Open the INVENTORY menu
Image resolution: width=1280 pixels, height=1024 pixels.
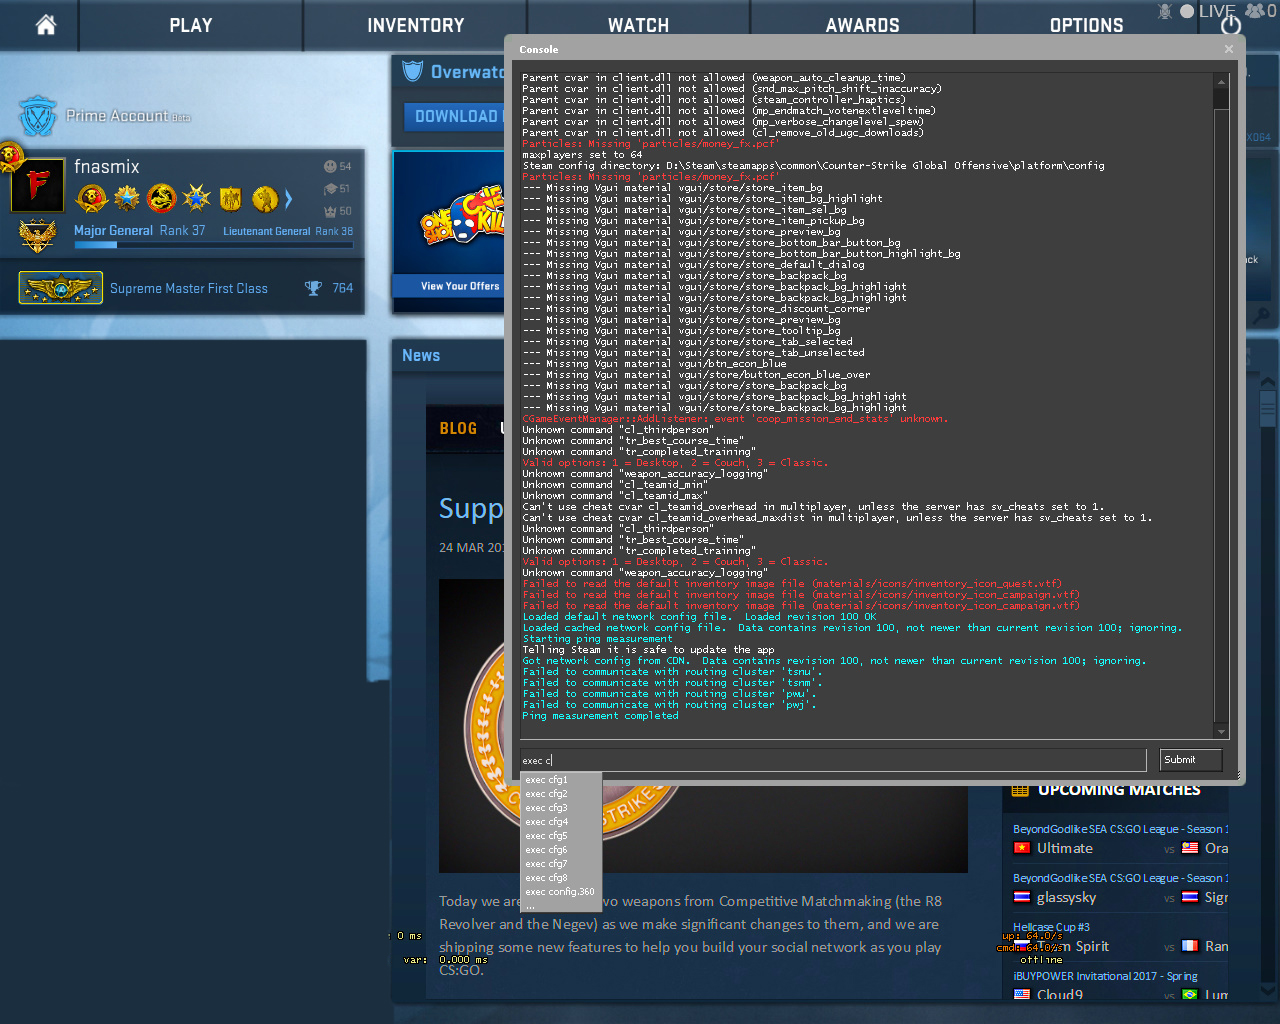click(416, 25)
